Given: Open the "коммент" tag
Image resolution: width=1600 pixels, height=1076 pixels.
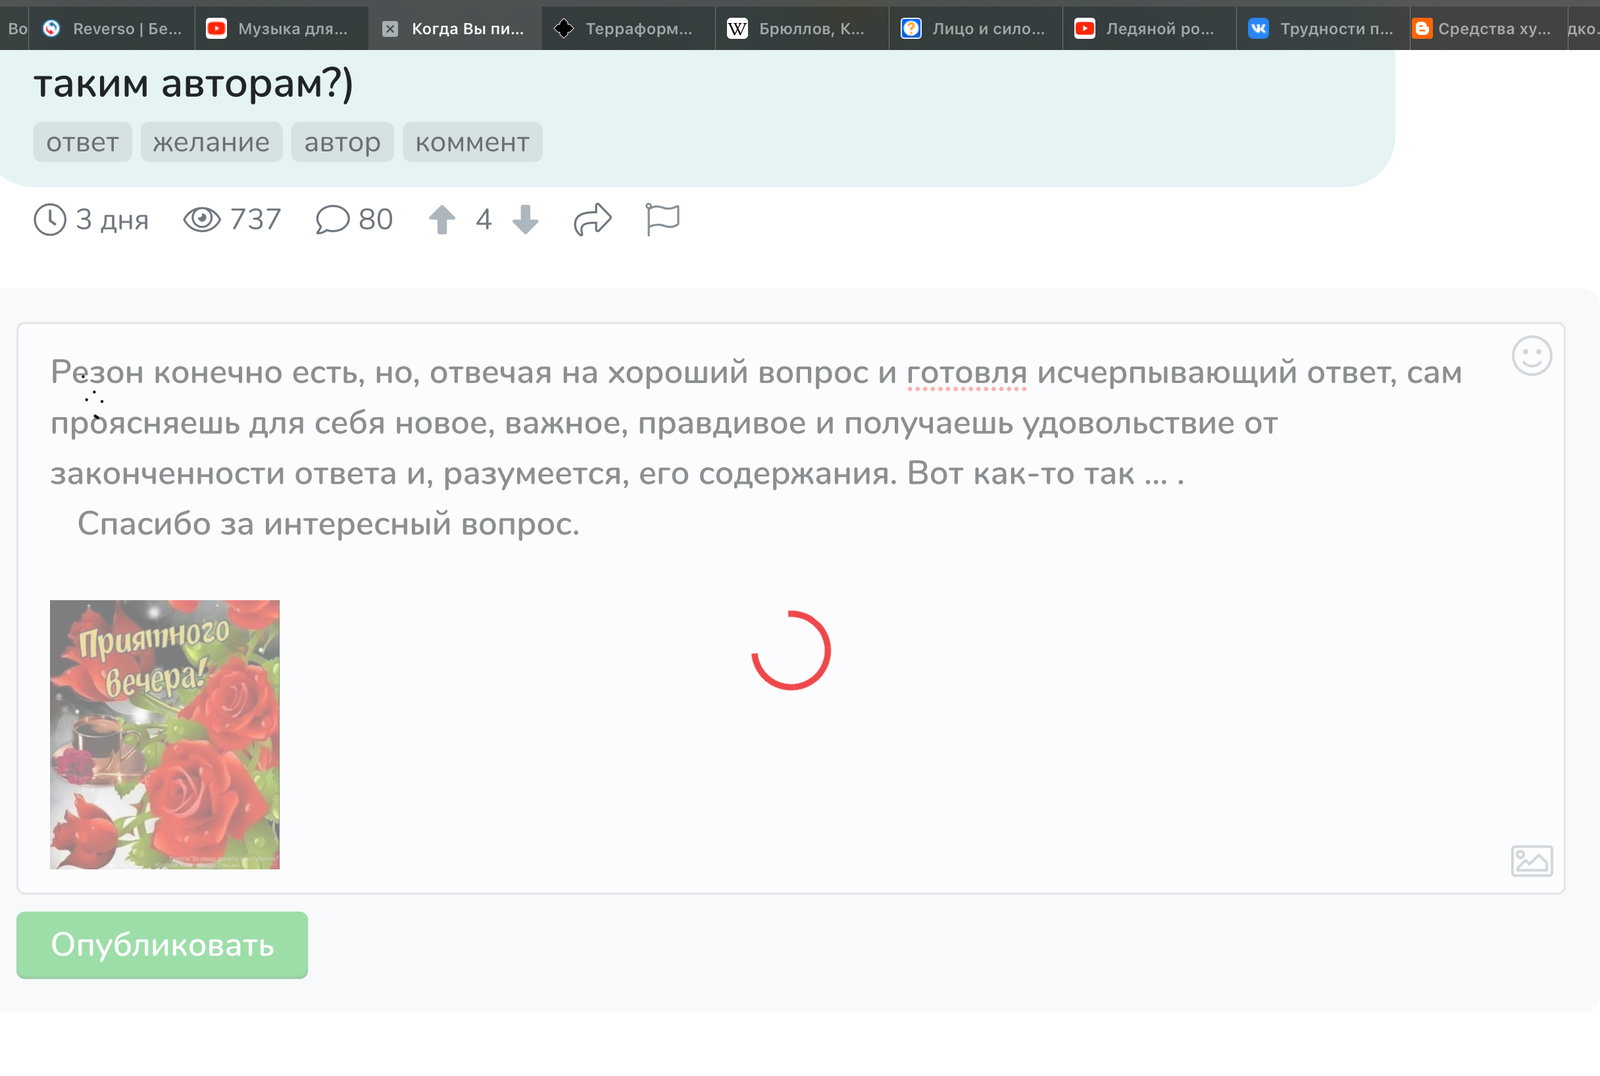Looking at the screenshot, I should [x=472, y=142].
